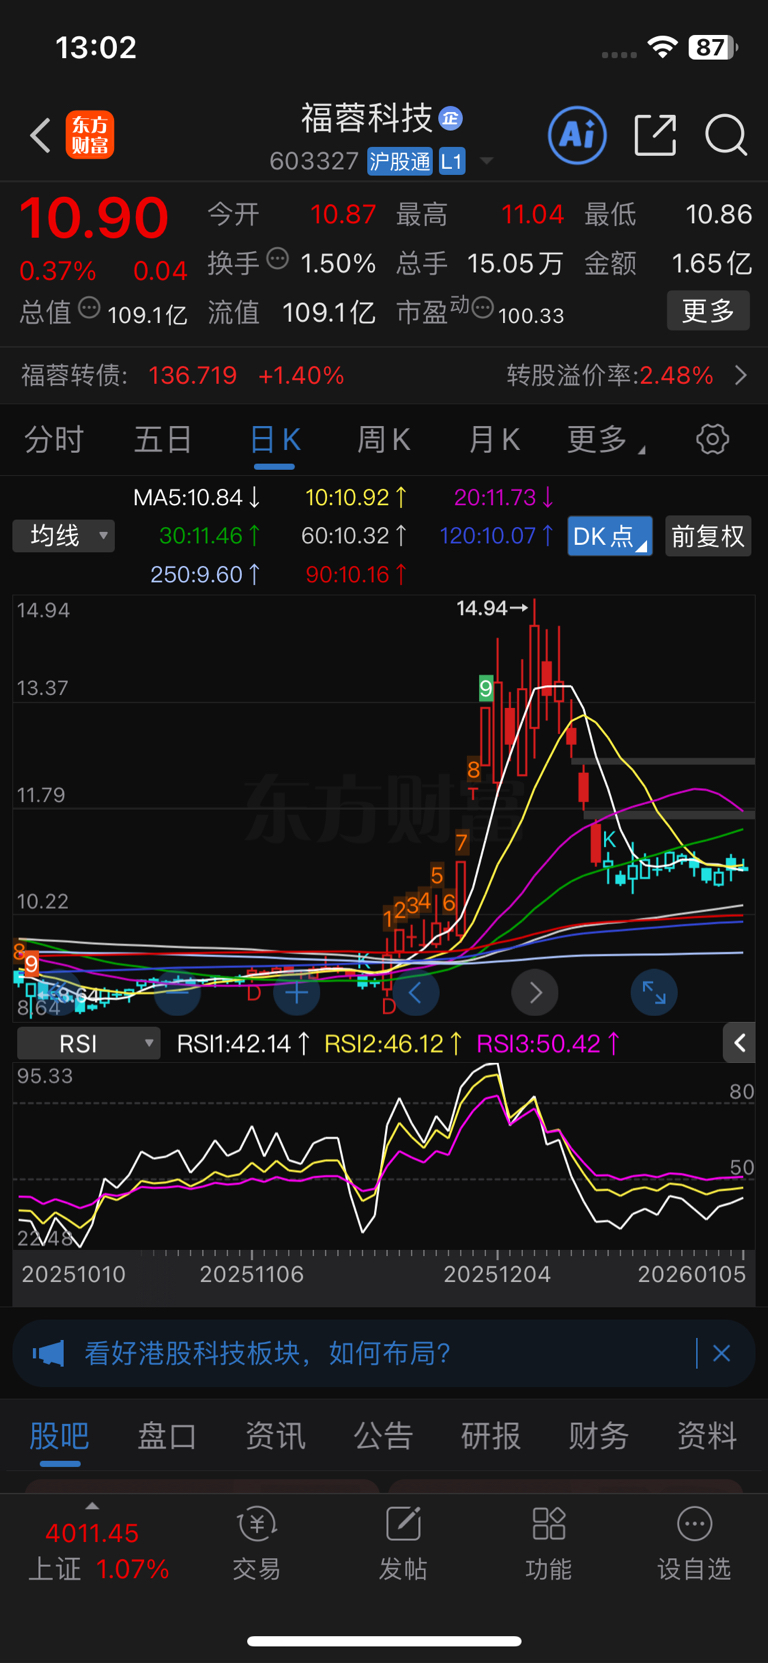Switch to 分时 chart tab
Screen dimensions: 768x1663
54,439
